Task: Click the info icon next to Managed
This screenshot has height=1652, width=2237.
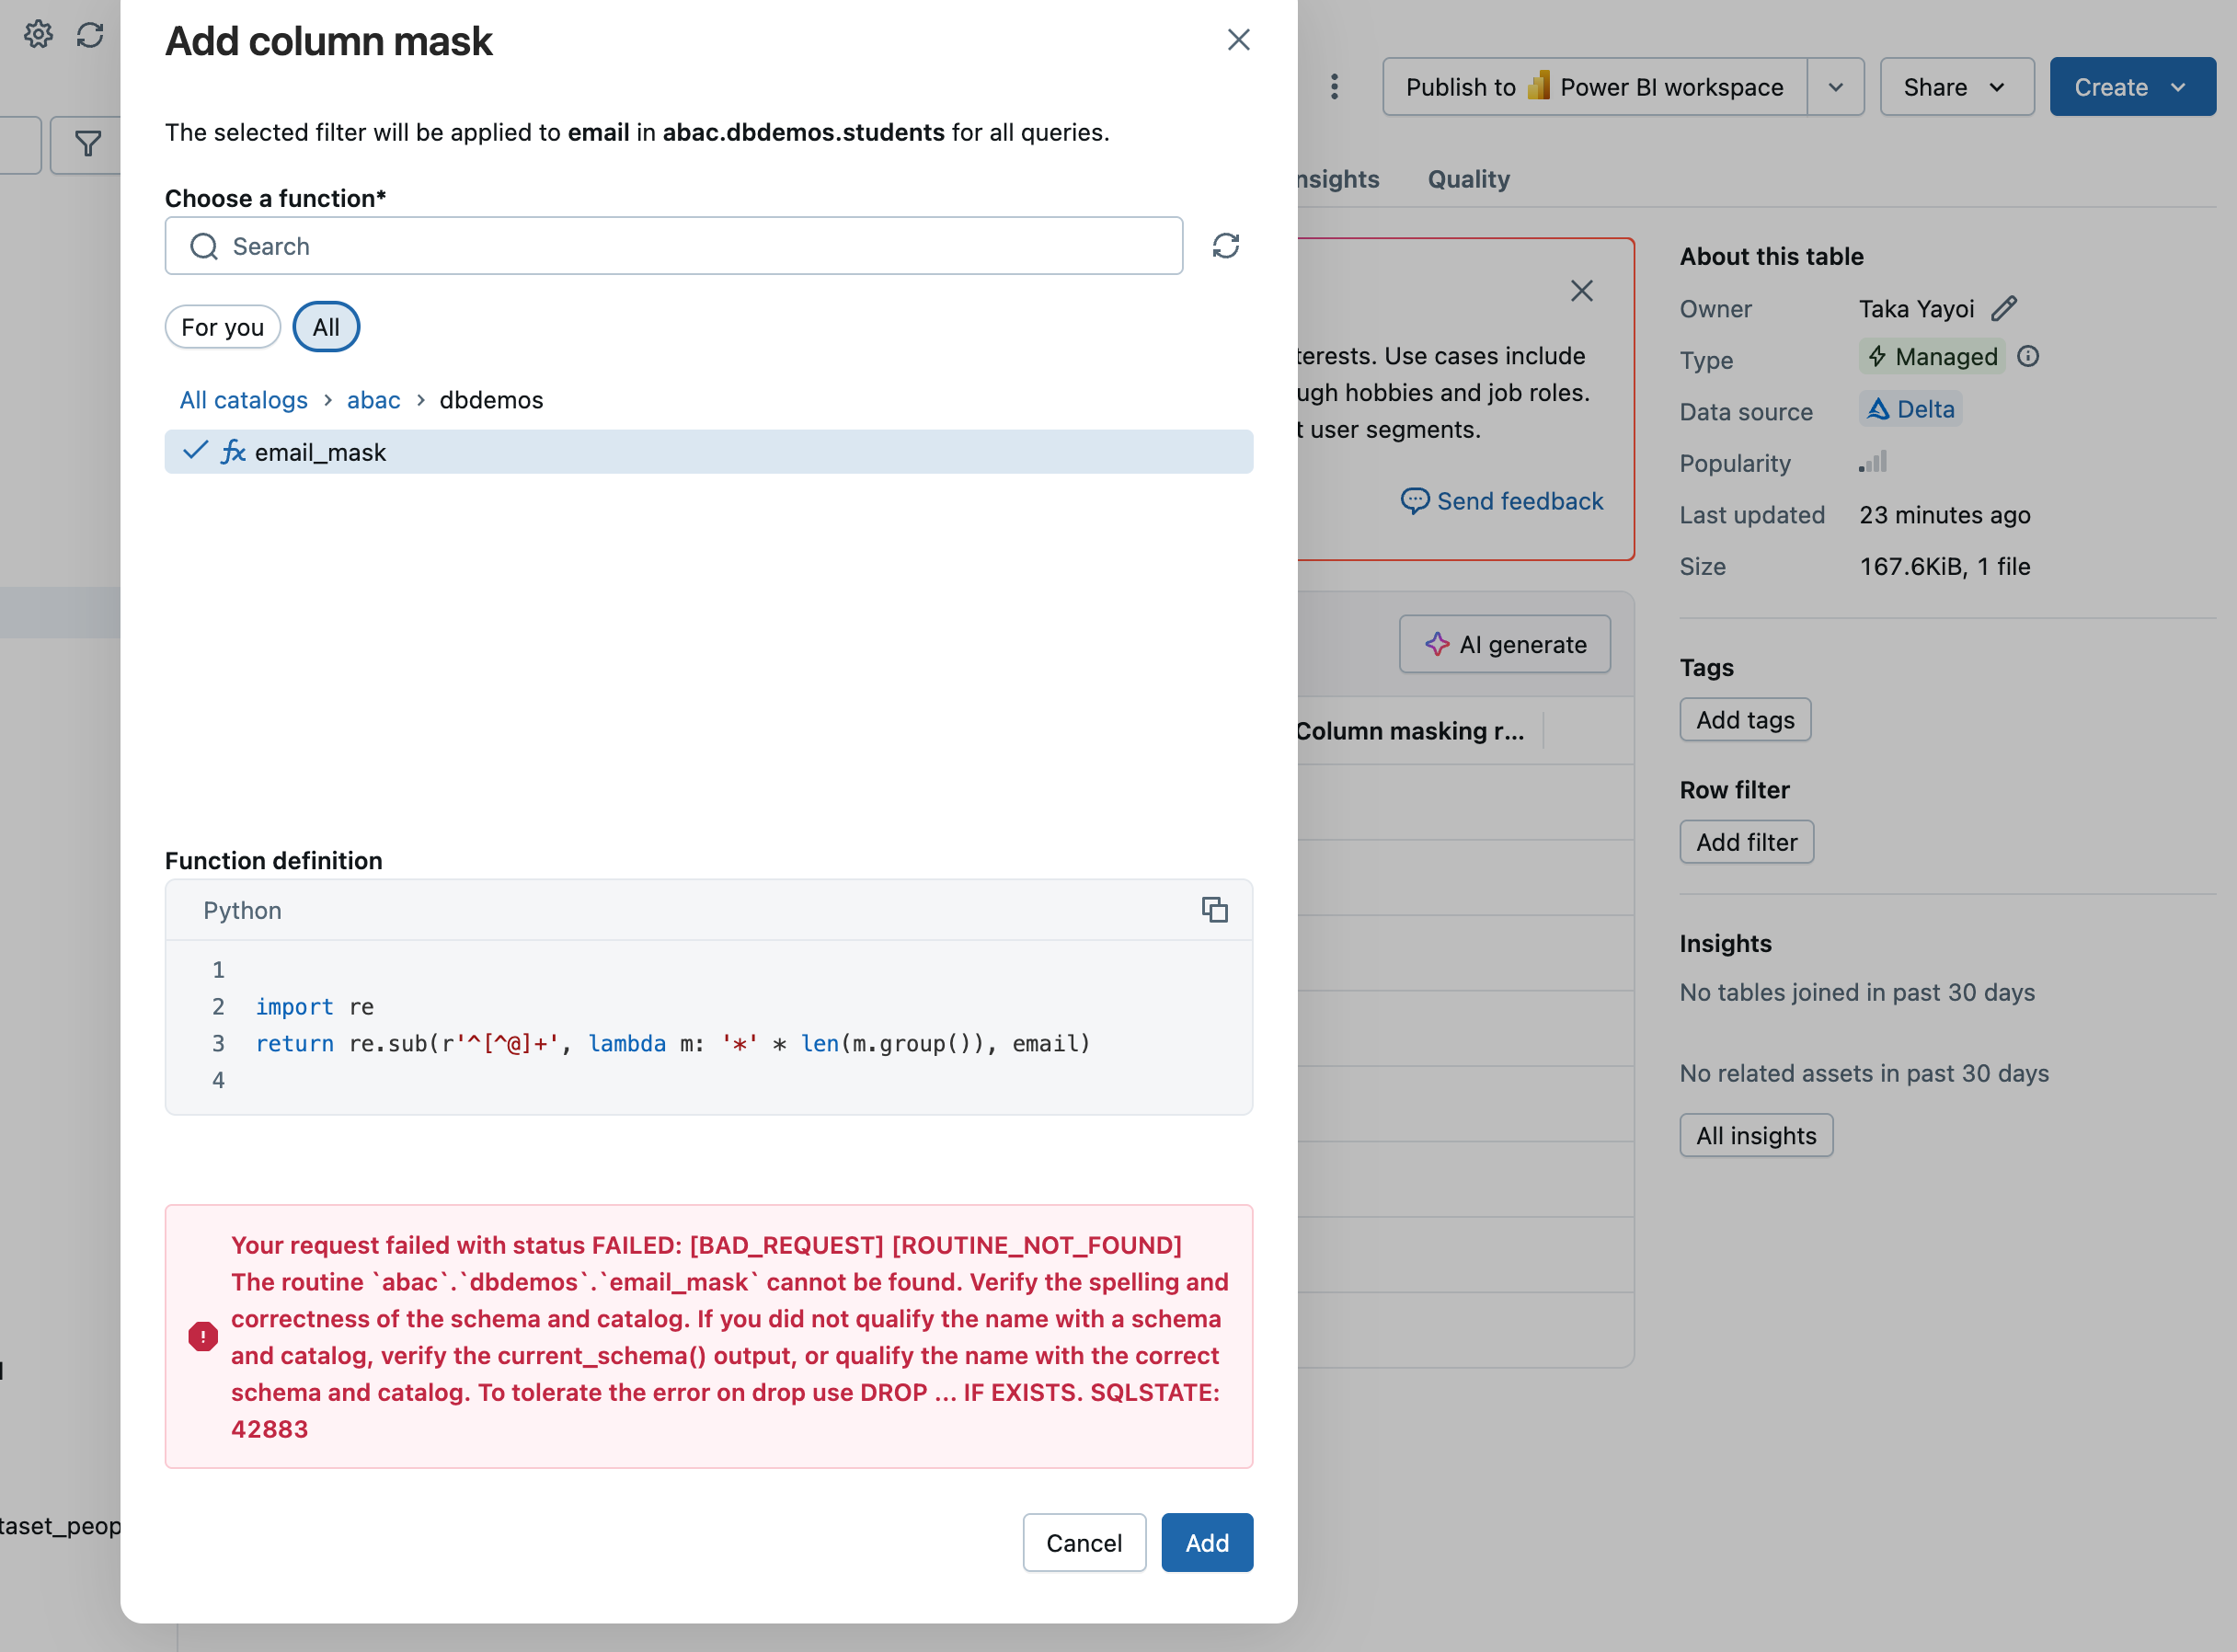Action: click(x=2028, y=357)
